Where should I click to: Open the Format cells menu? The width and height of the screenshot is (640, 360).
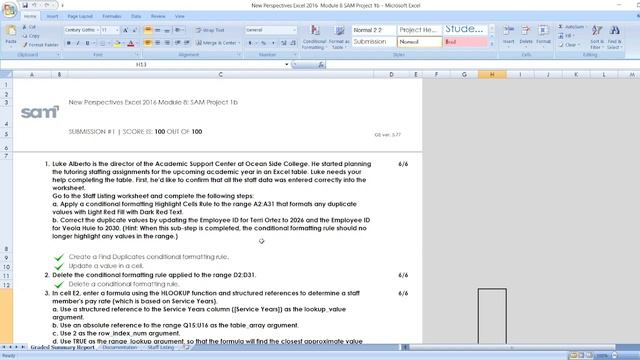point(543,36)
